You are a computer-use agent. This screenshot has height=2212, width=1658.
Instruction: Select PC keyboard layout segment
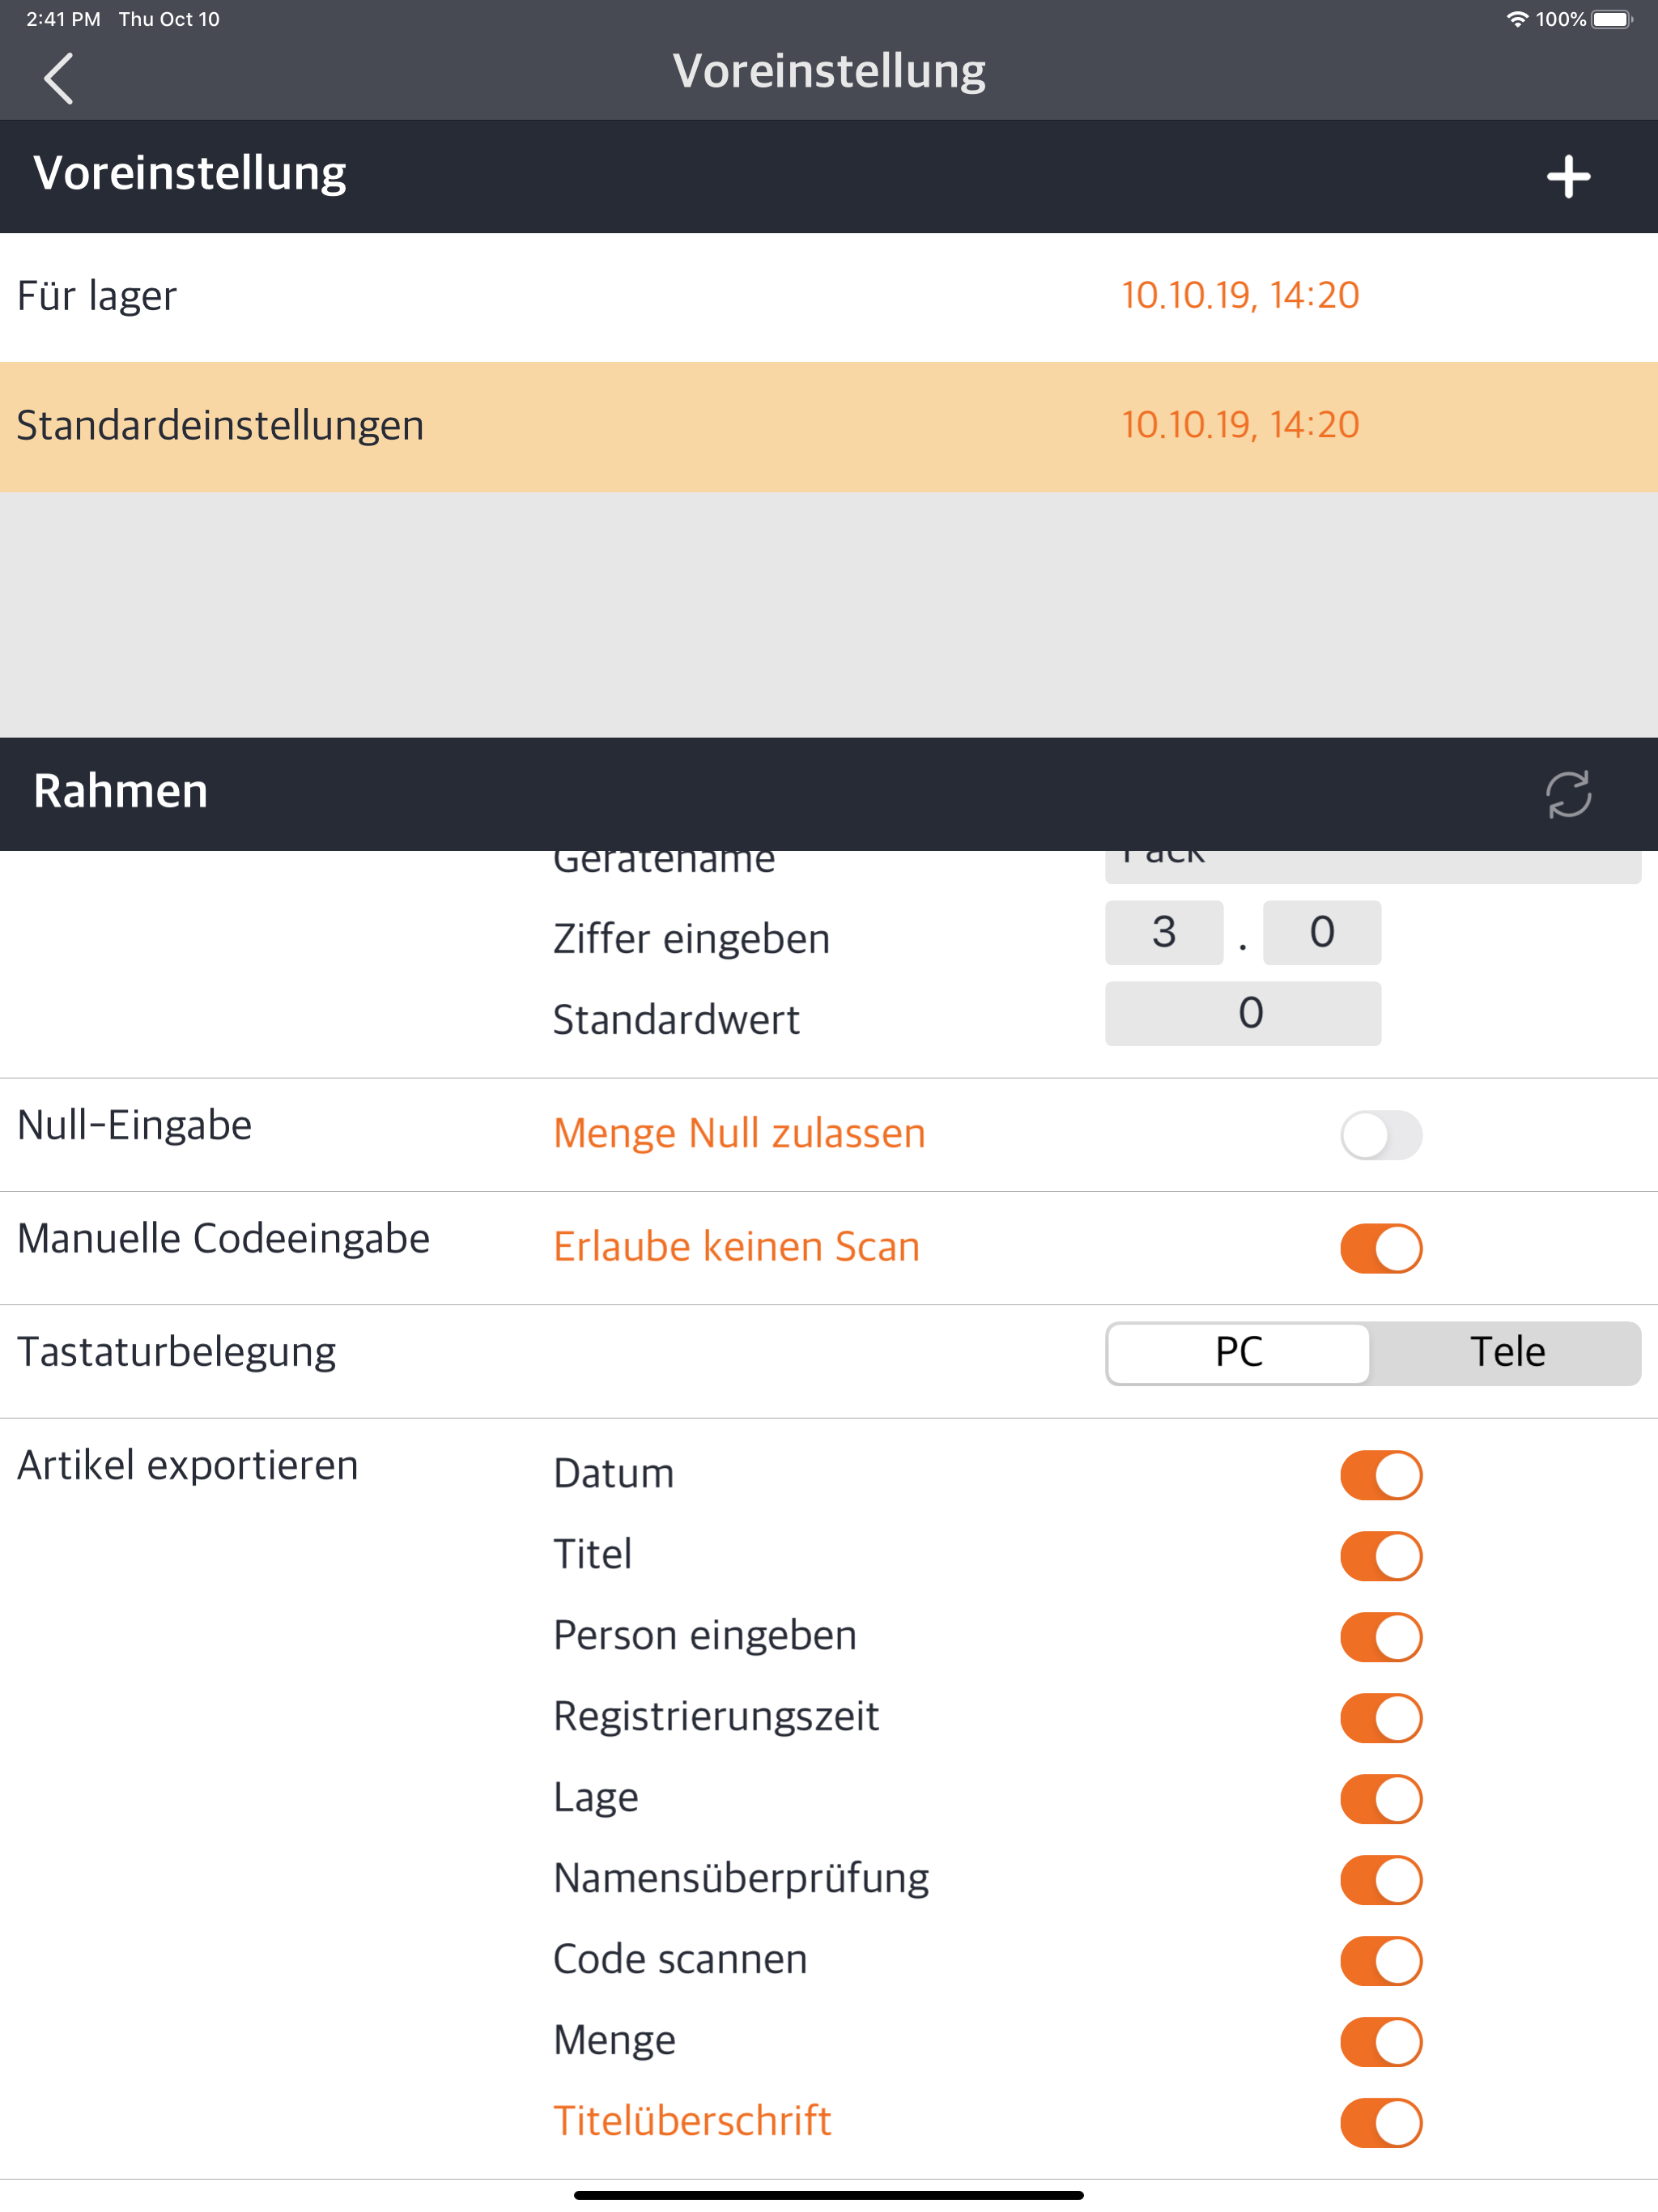click(1238, 1353)
